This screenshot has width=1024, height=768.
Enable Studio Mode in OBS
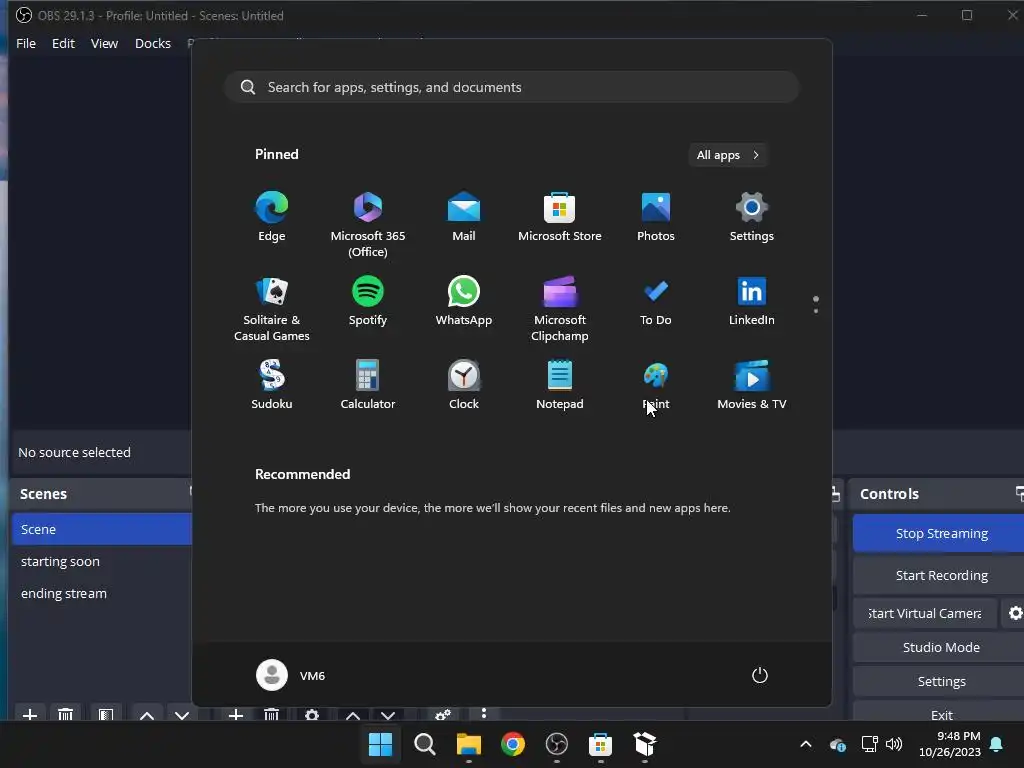tap(938, 647)
